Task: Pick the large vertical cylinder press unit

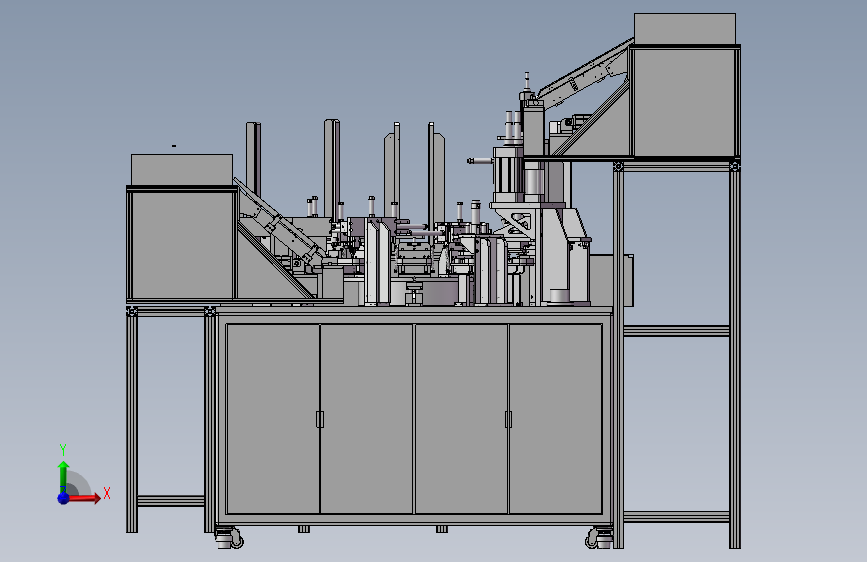Action: (509, 174)
